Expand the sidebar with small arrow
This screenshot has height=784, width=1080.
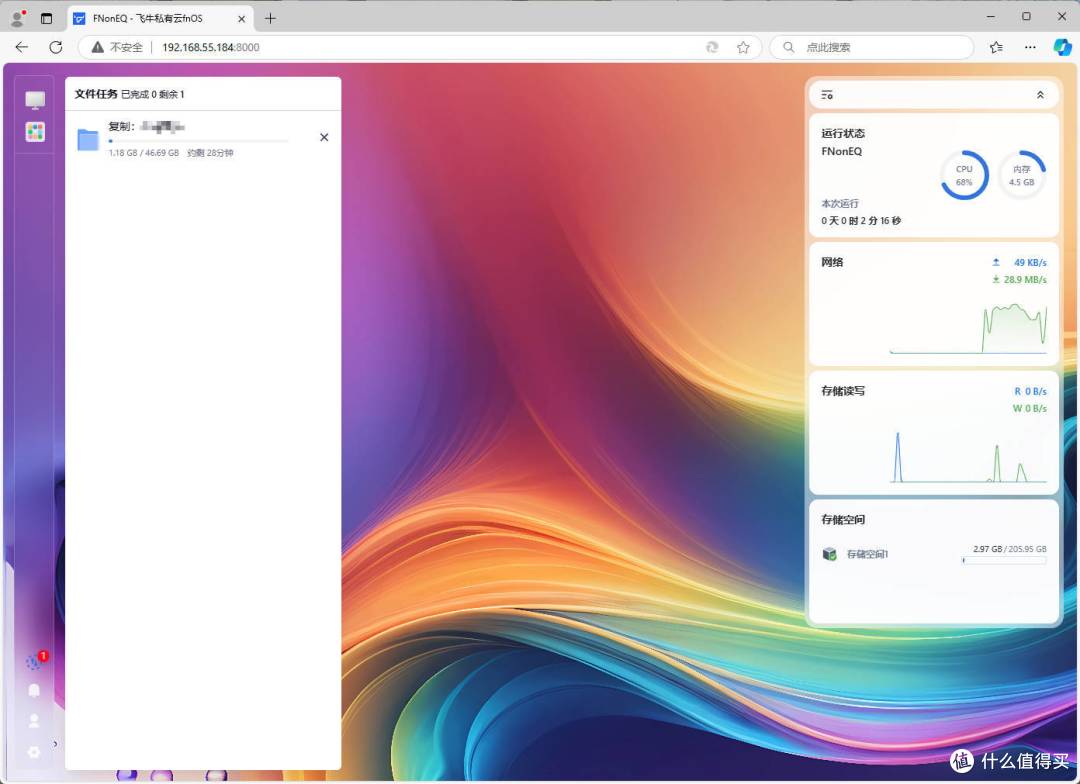(x=55, y=743)
